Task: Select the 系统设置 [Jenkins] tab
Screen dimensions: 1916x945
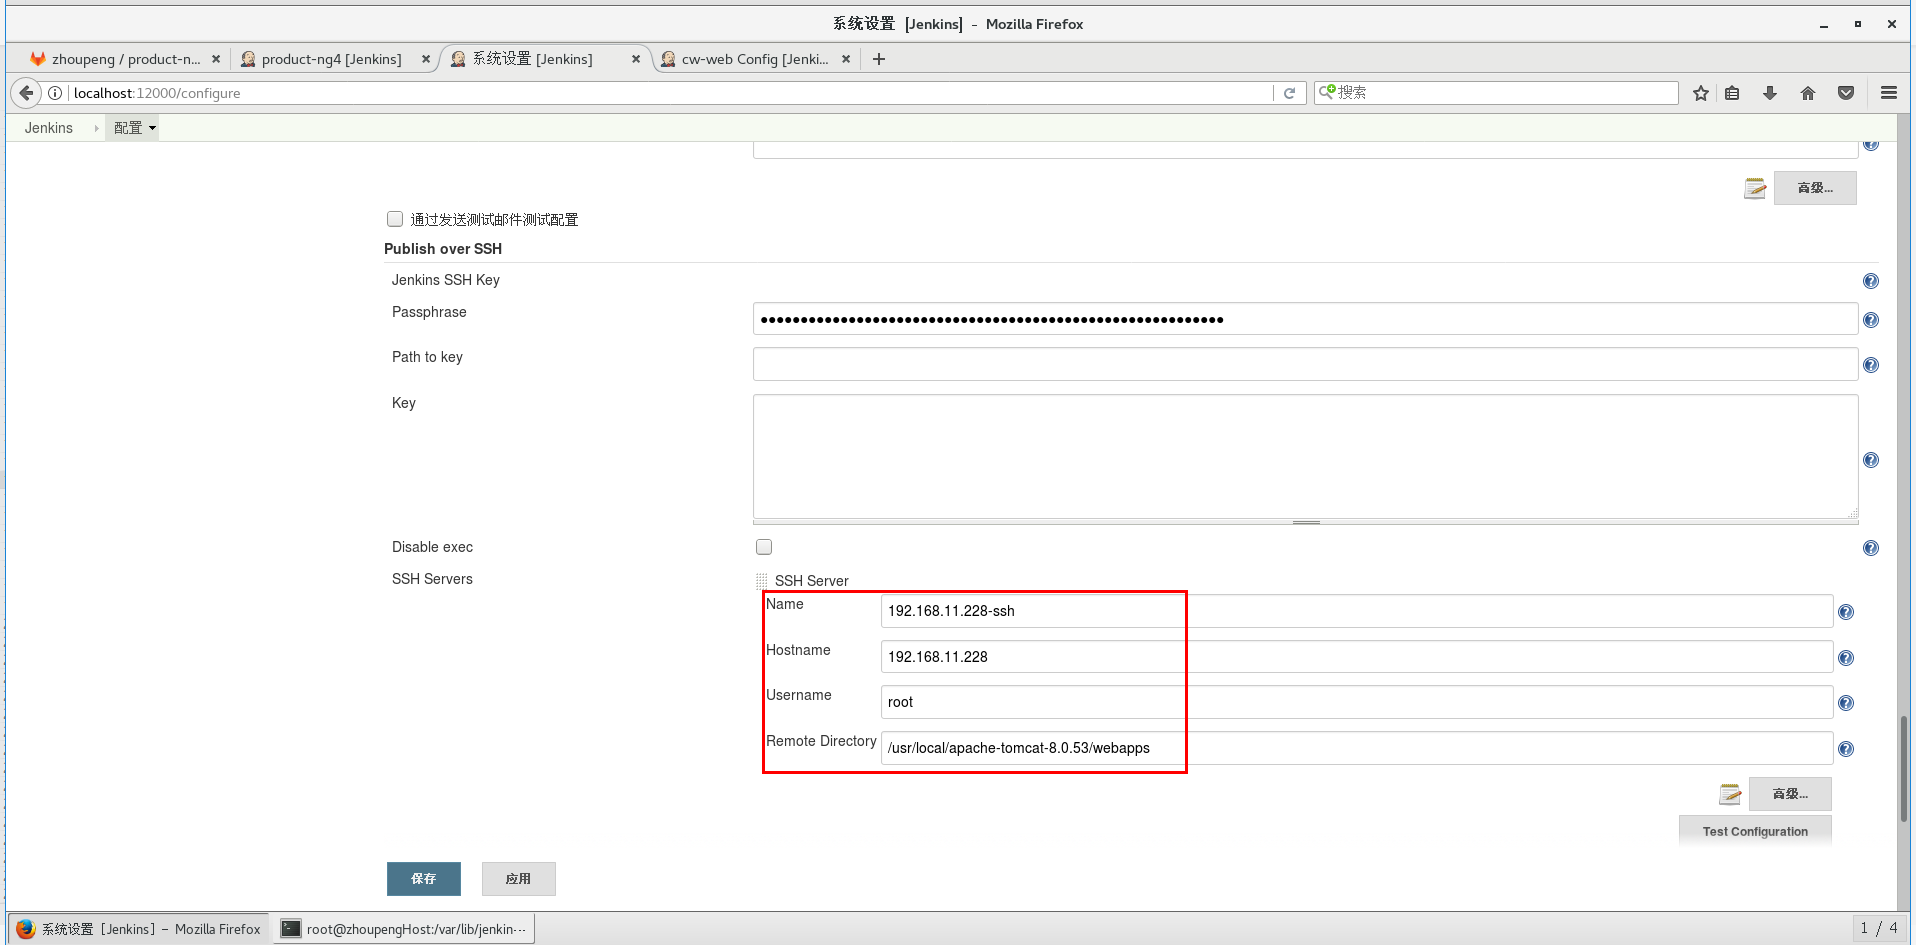Action: [x=545, y=59]
